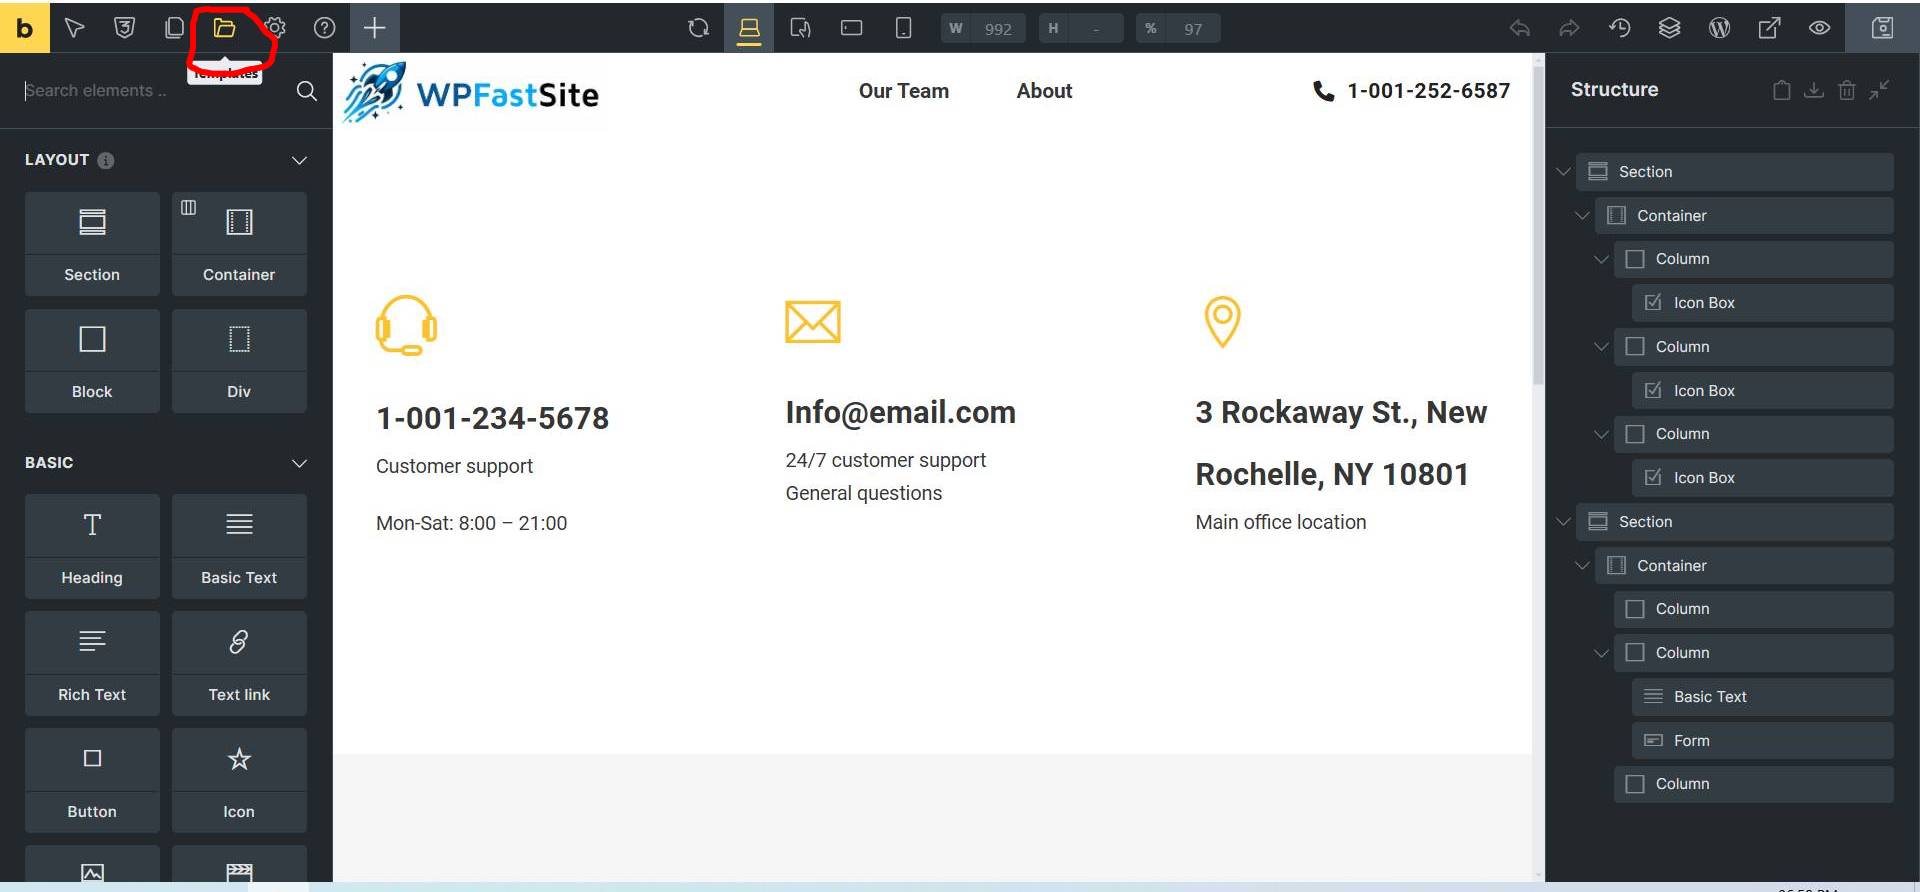Click the info icon beside LAYOUT
1920x892 pixels.
click(x=106, y=160)
